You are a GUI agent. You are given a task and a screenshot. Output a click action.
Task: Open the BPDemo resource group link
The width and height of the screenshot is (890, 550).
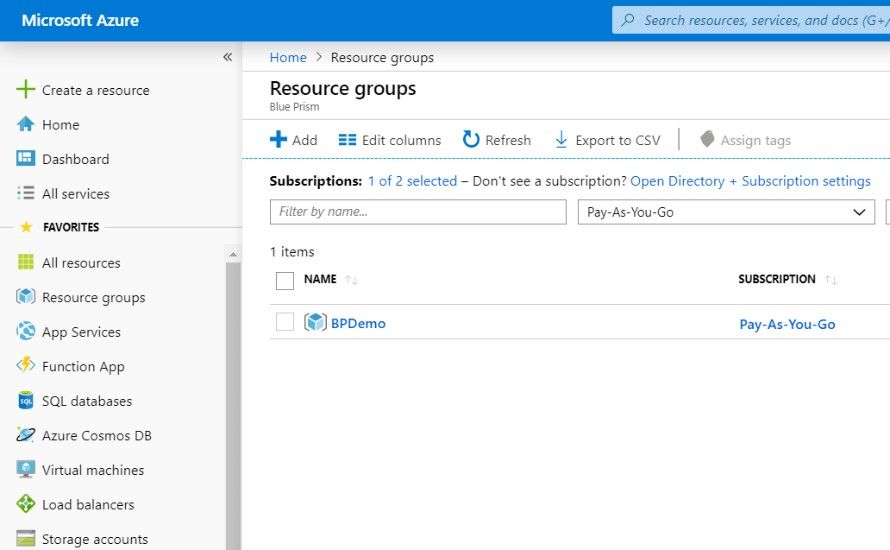tap(358, 323)
